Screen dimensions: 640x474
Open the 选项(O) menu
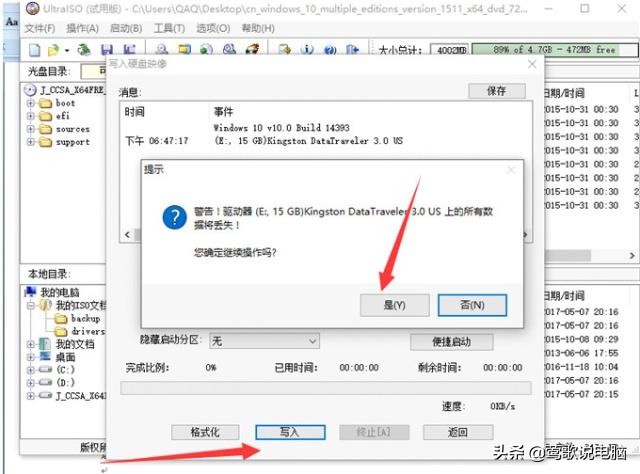tap(213, 29)
